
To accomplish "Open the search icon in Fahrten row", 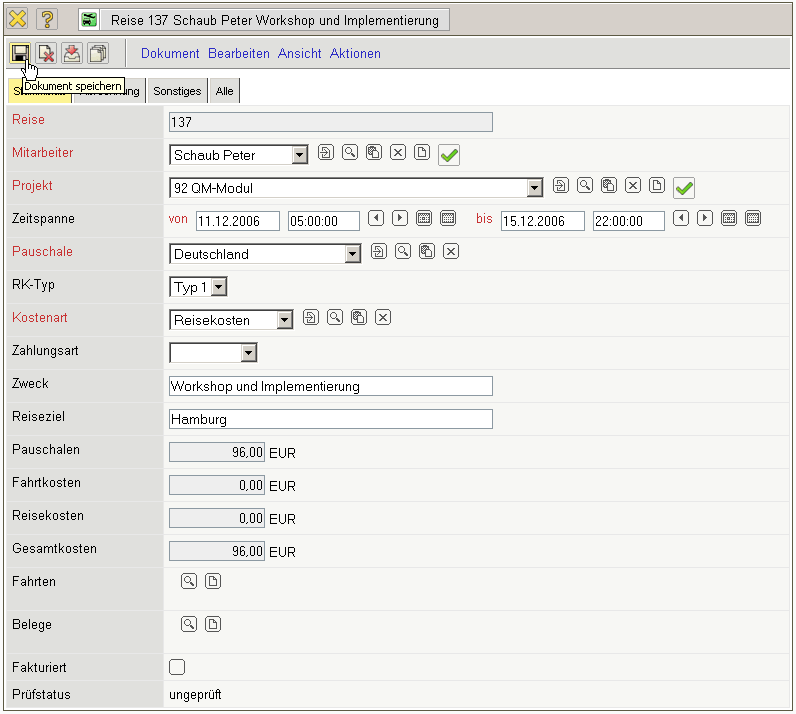I will pos(188,581).
